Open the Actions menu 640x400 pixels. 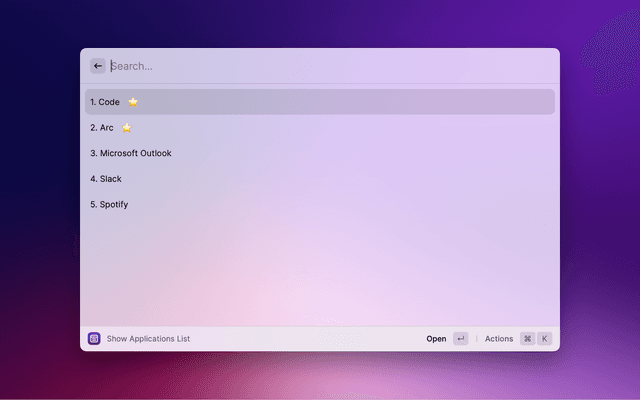[x=499, y=339]
